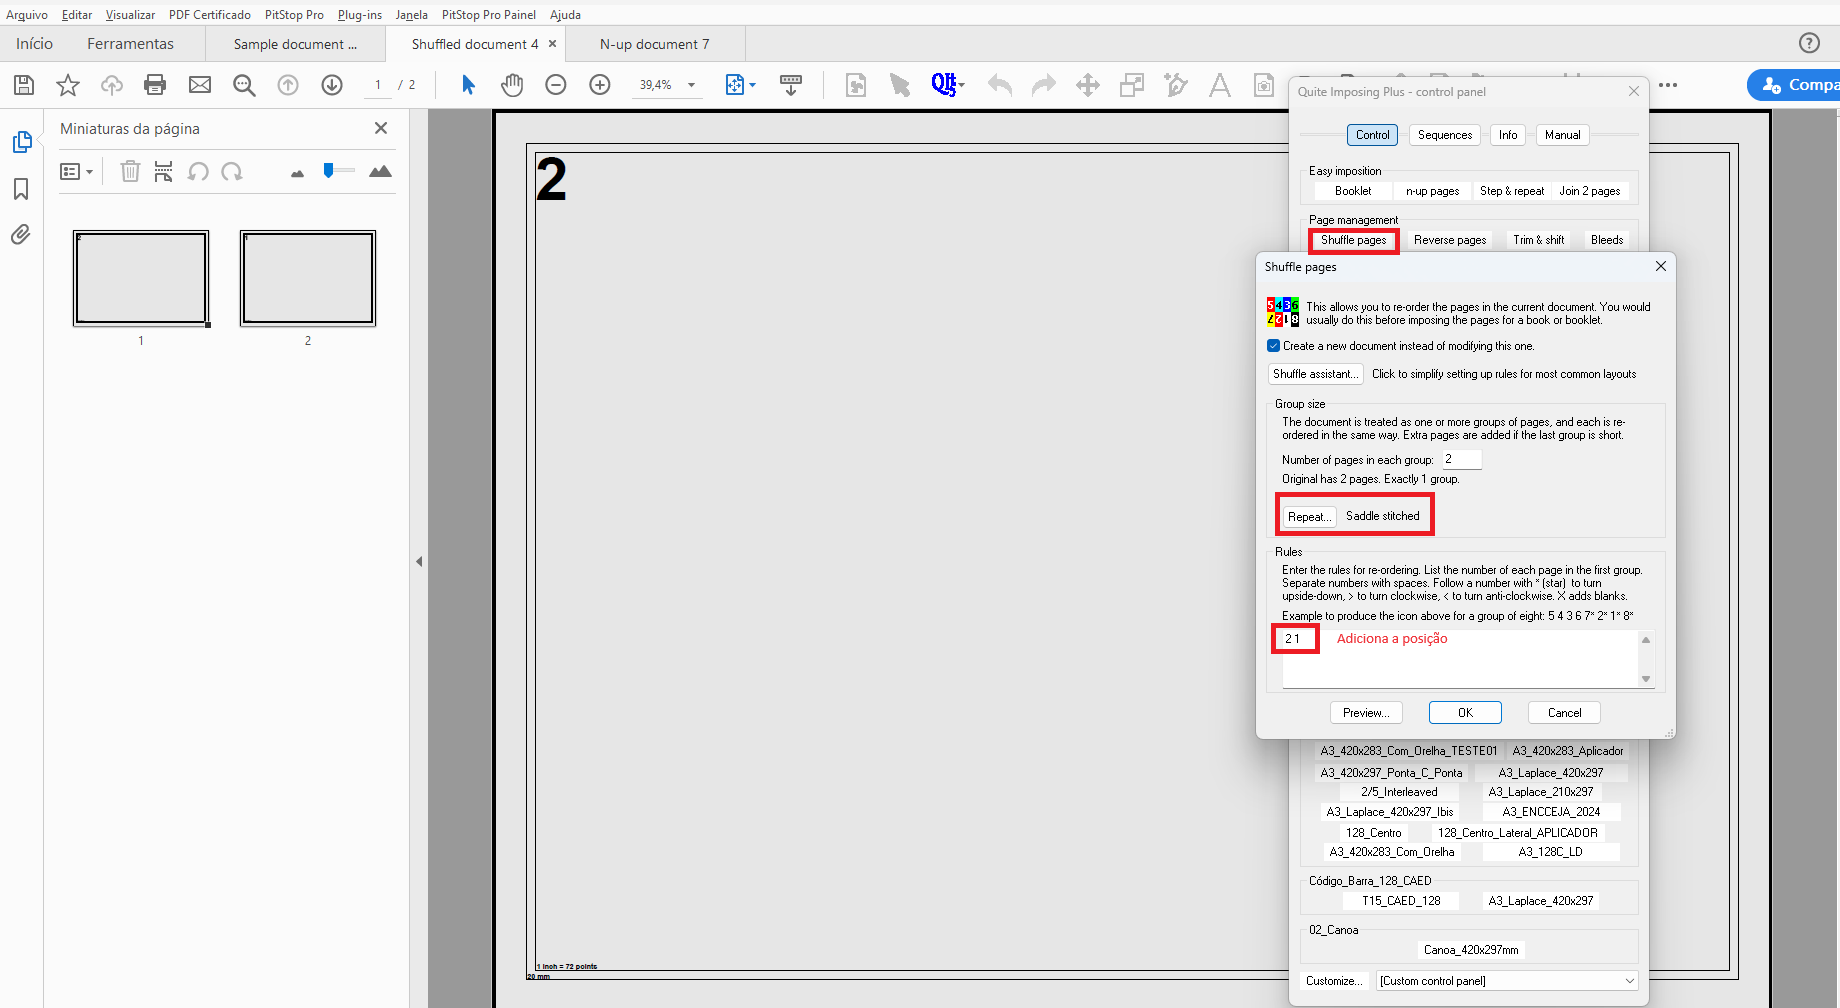
Task: Switch to N-up document 7 tab
Action: [655, 44]
